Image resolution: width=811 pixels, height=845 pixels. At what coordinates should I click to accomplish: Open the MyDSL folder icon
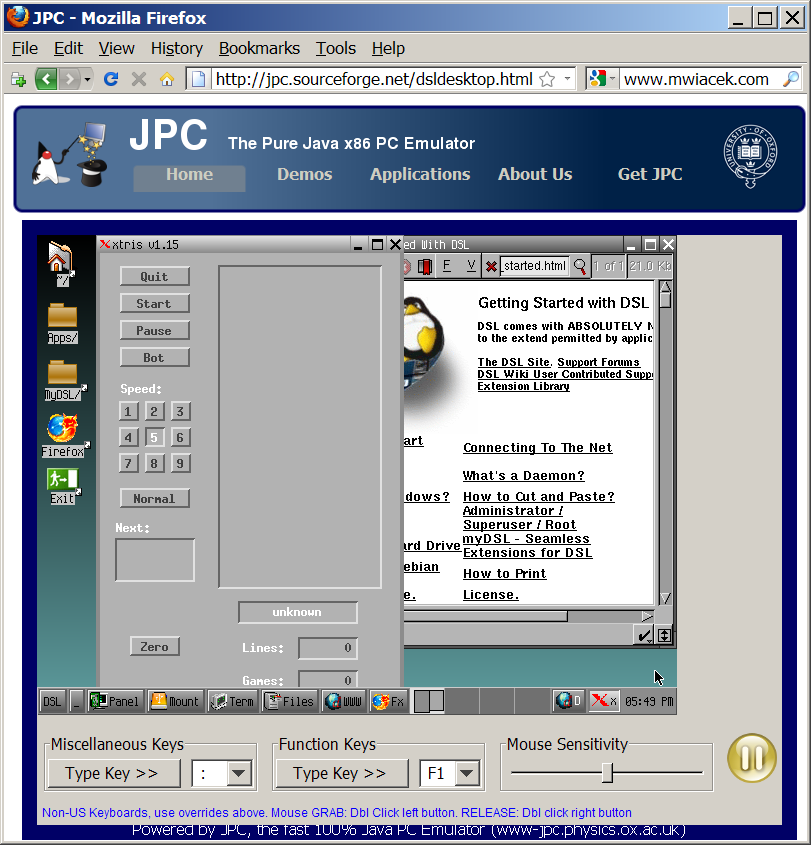(x=62, y=374)
